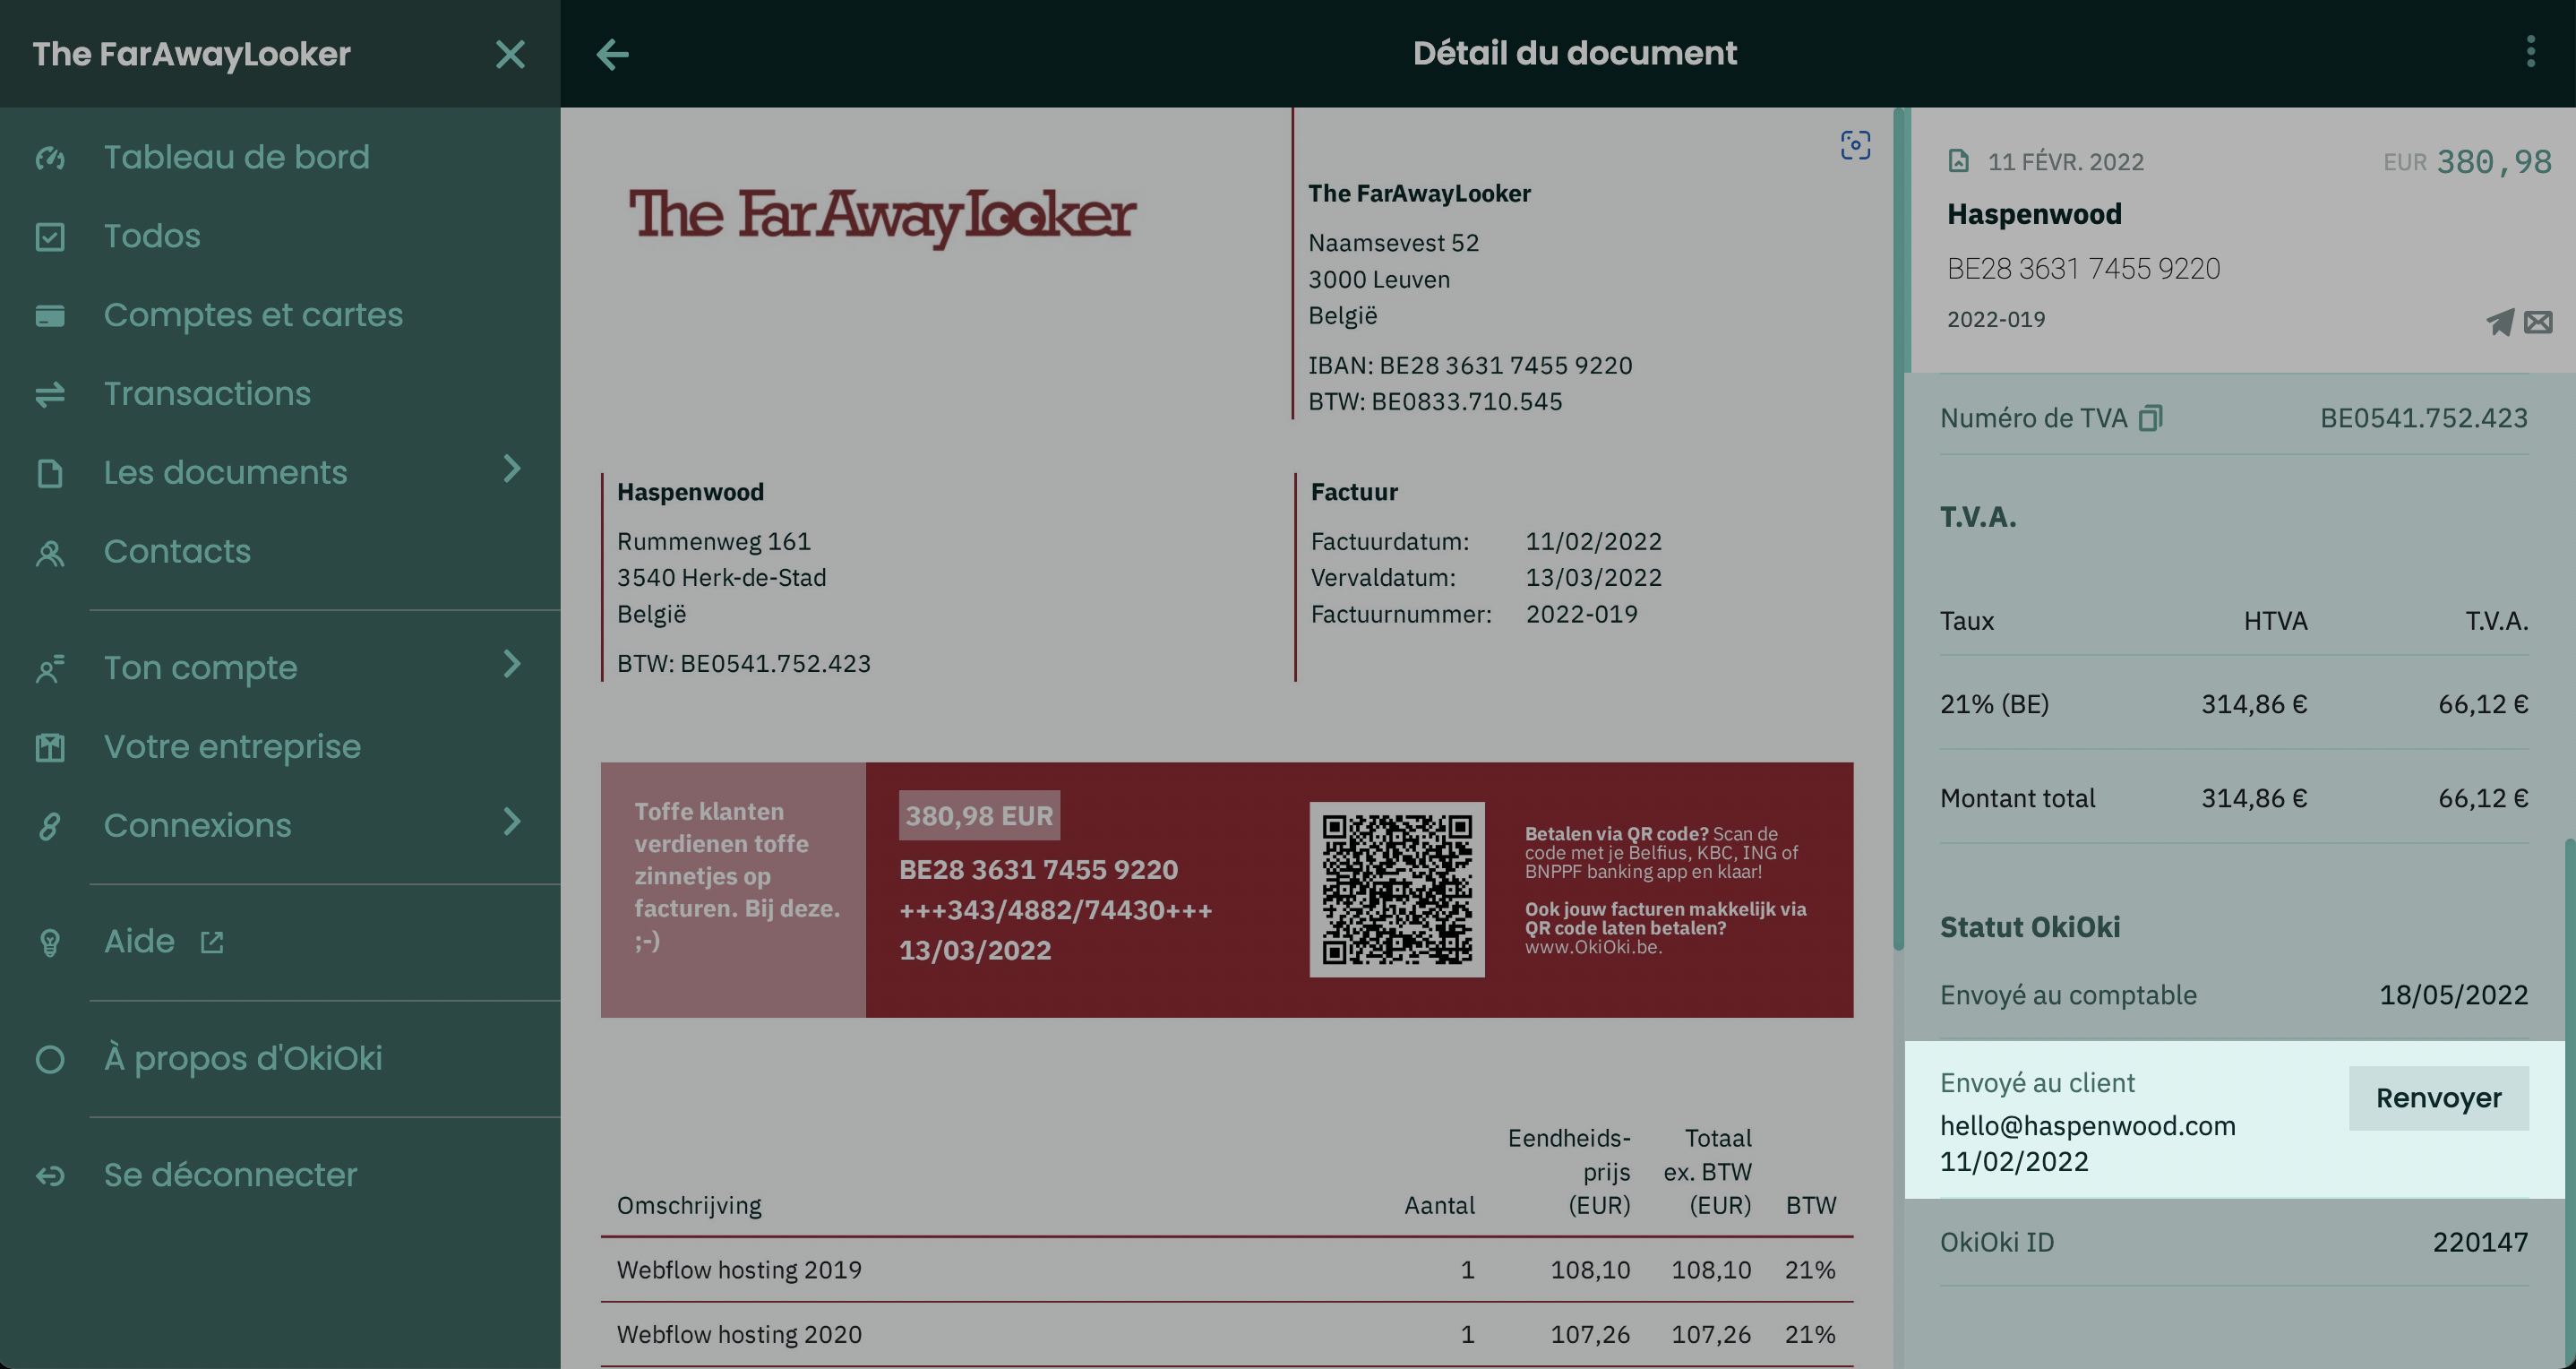
Task: Open À propos d'OkiOki
Action: pyautogui.click(x=243, y=1059)
